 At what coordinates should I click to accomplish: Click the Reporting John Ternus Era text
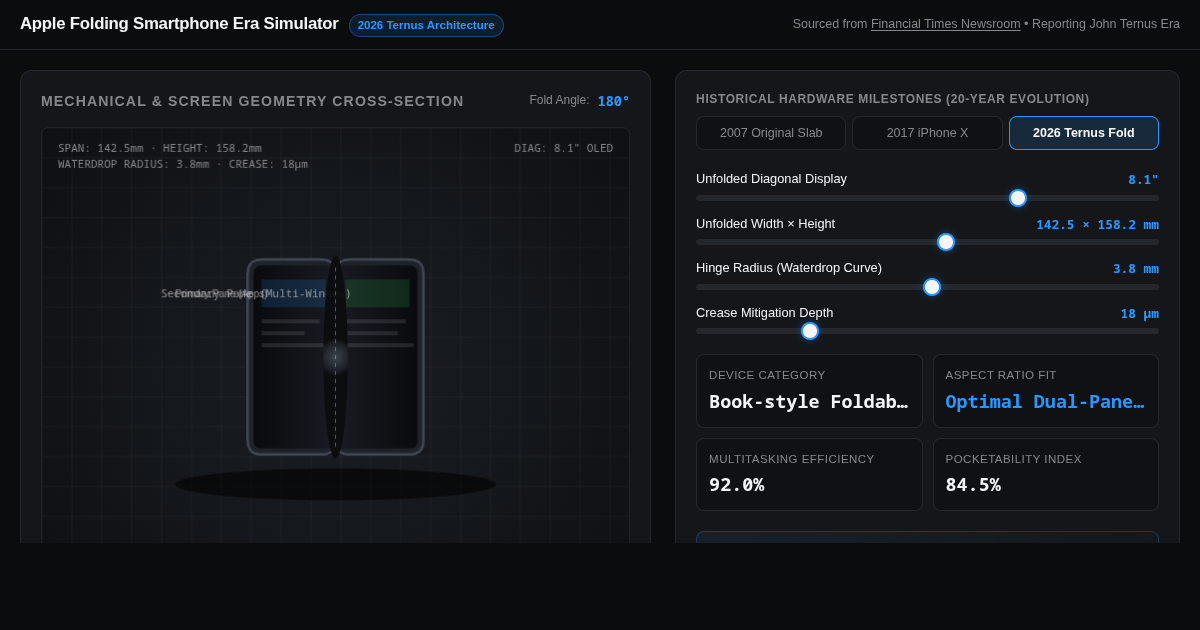coord(1106,24)
